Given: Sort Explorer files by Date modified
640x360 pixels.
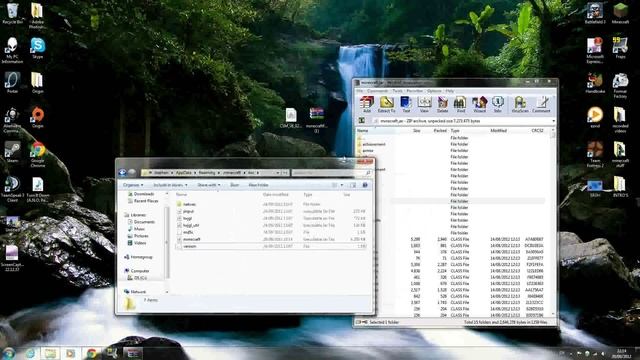Looking at the screenshot, I should tap(276, 195).
